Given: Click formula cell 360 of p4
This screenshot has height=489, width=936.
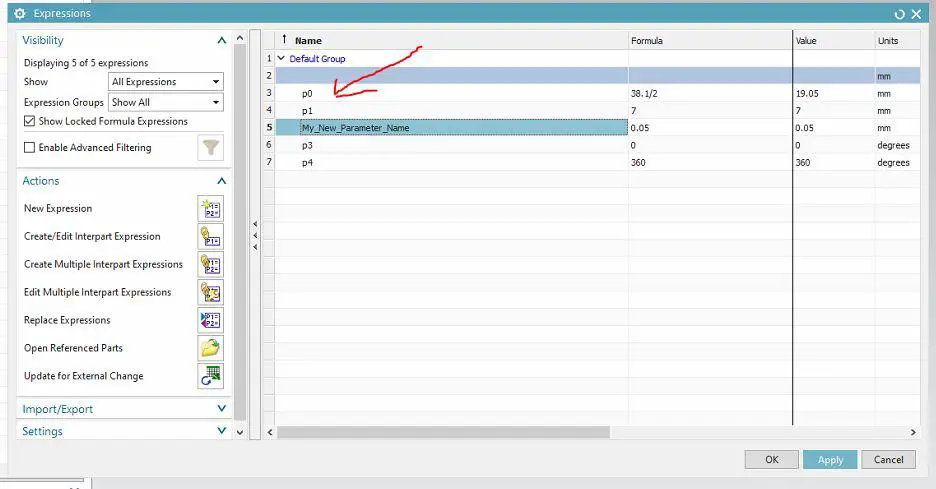Looking at the screenshot, I should 710,162.
